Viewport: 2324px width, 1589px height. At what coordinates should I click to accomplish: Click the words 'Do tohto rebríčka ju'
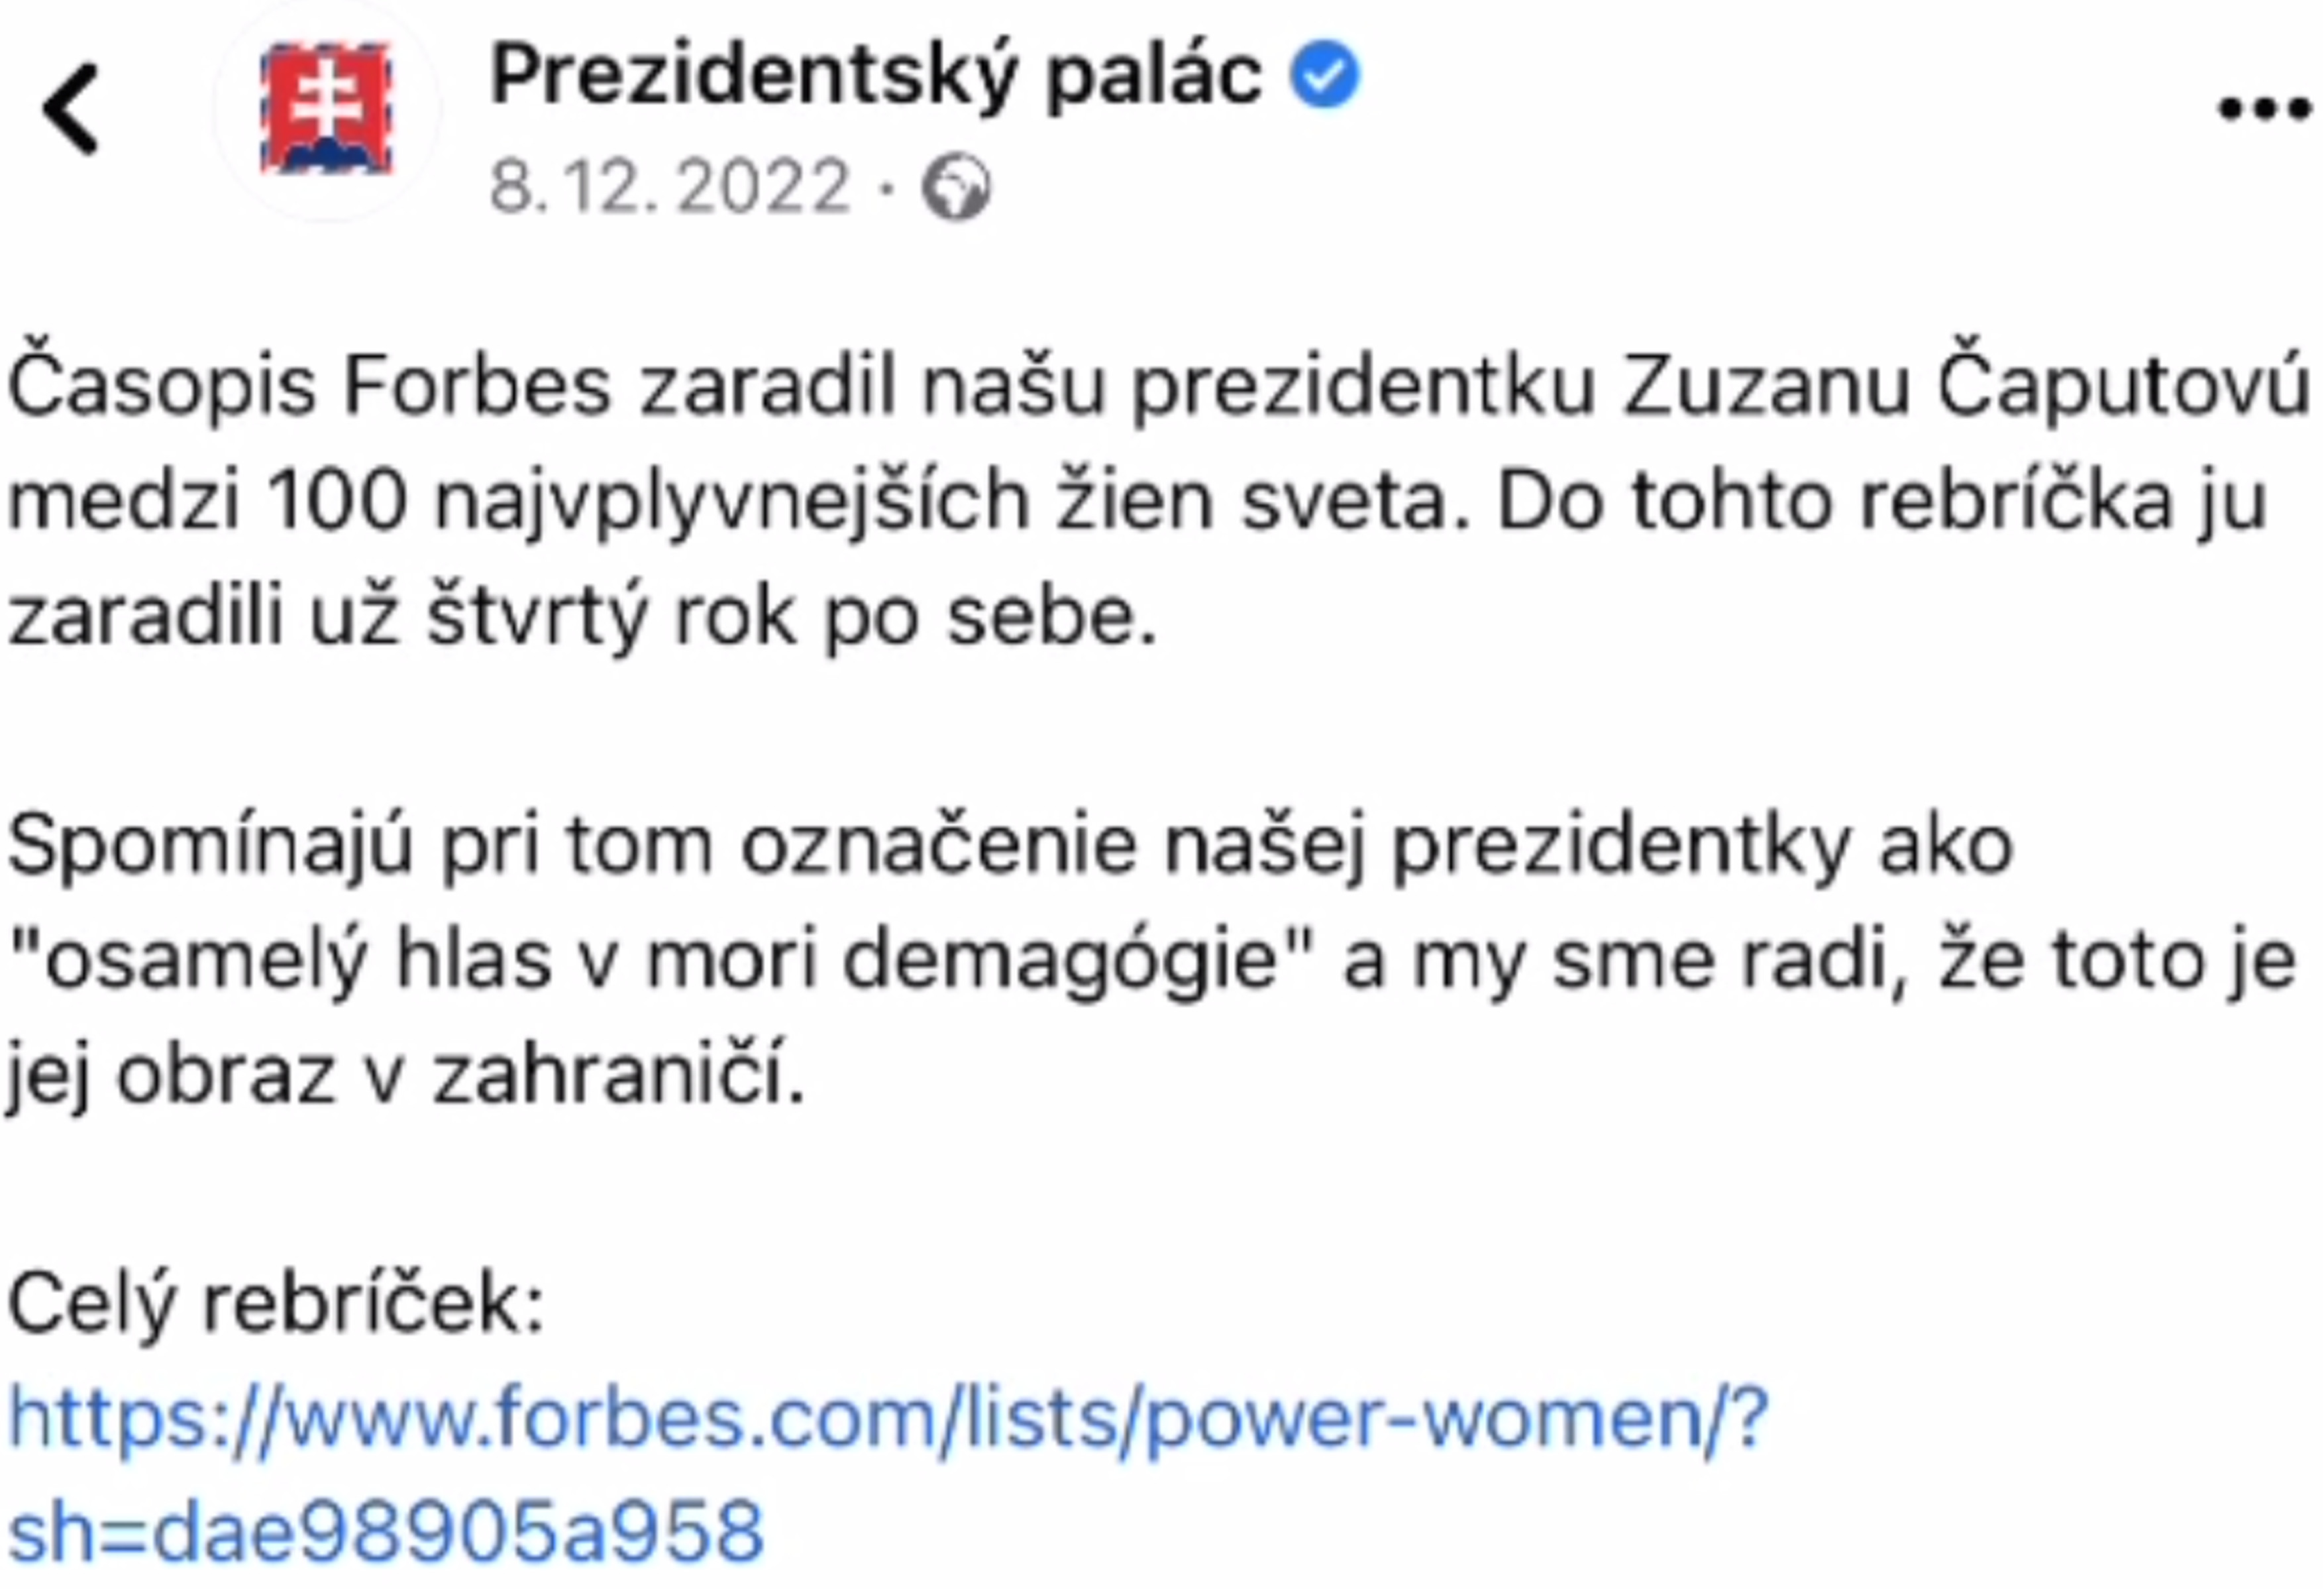pyautogui.click(x=1881, y=501)
